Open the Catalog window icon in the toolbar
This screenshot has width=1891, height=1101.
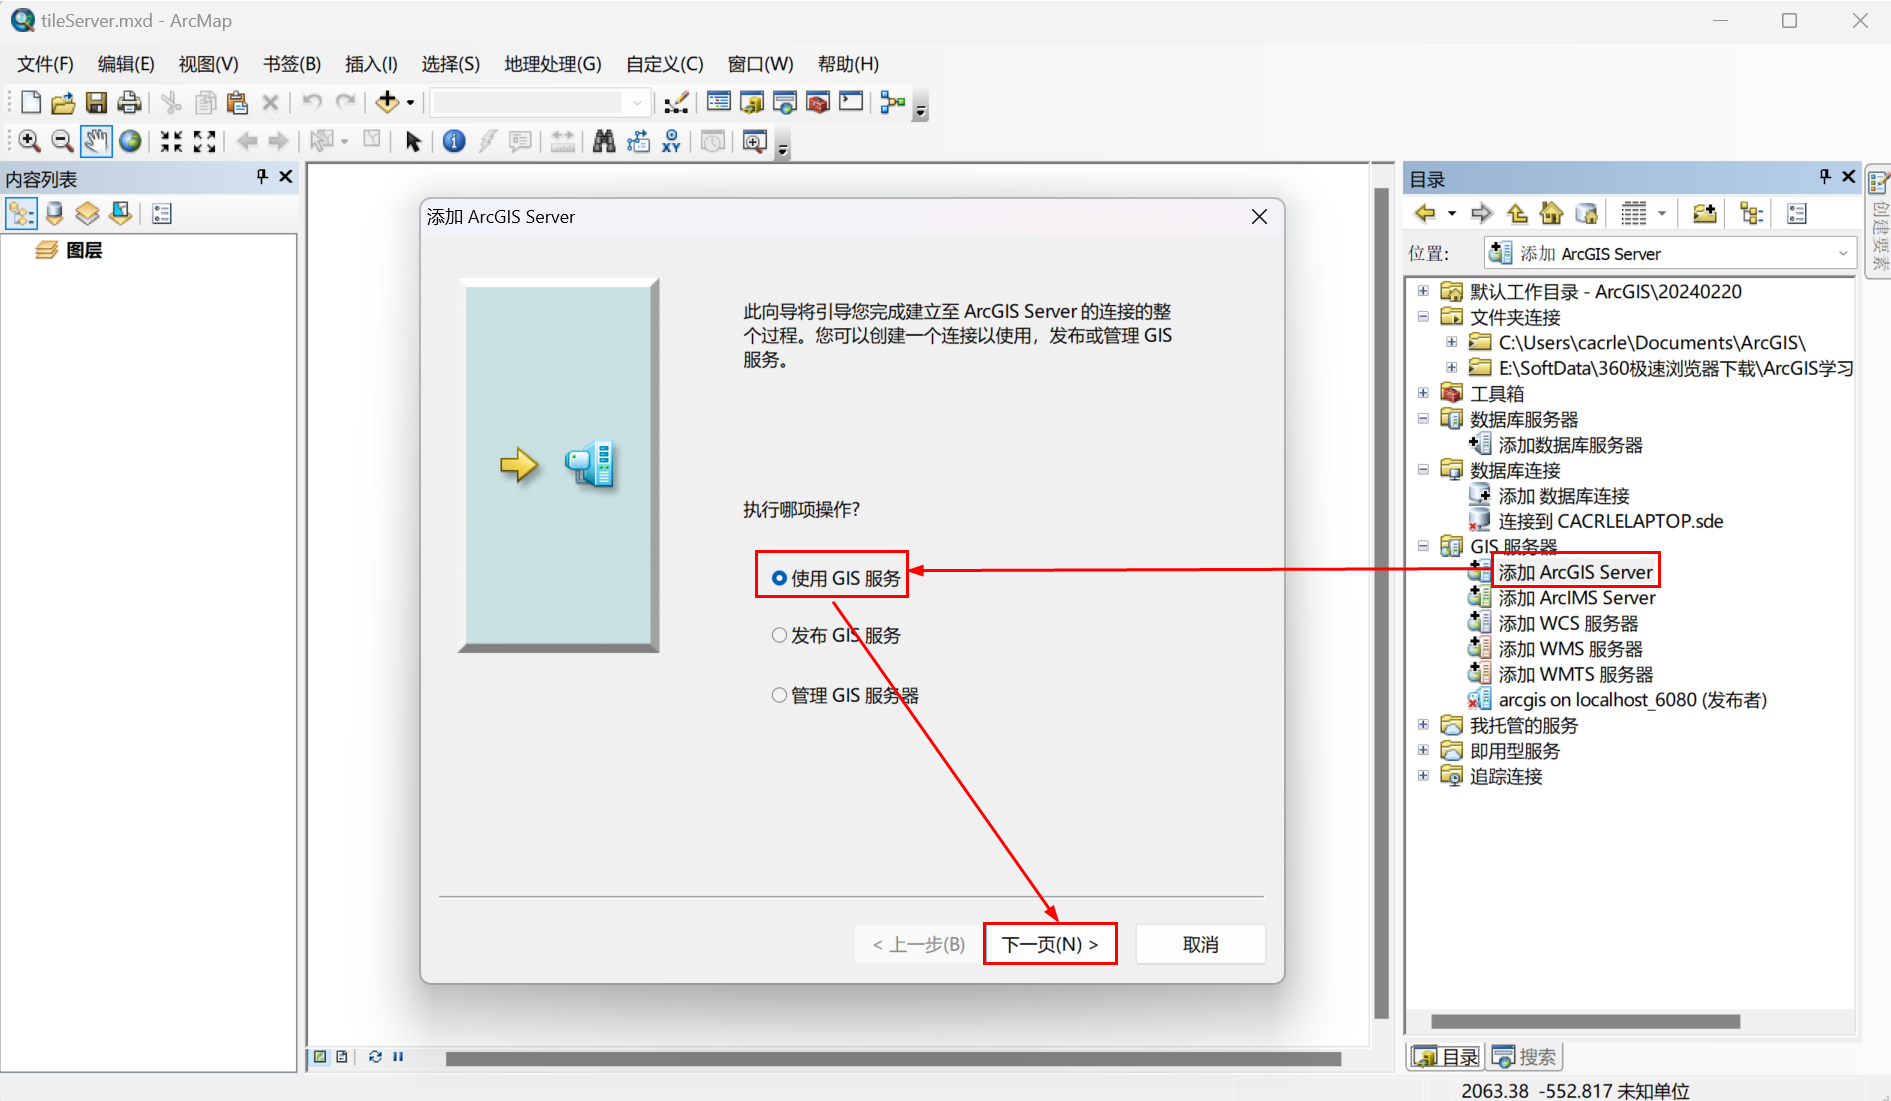(752, 102)
